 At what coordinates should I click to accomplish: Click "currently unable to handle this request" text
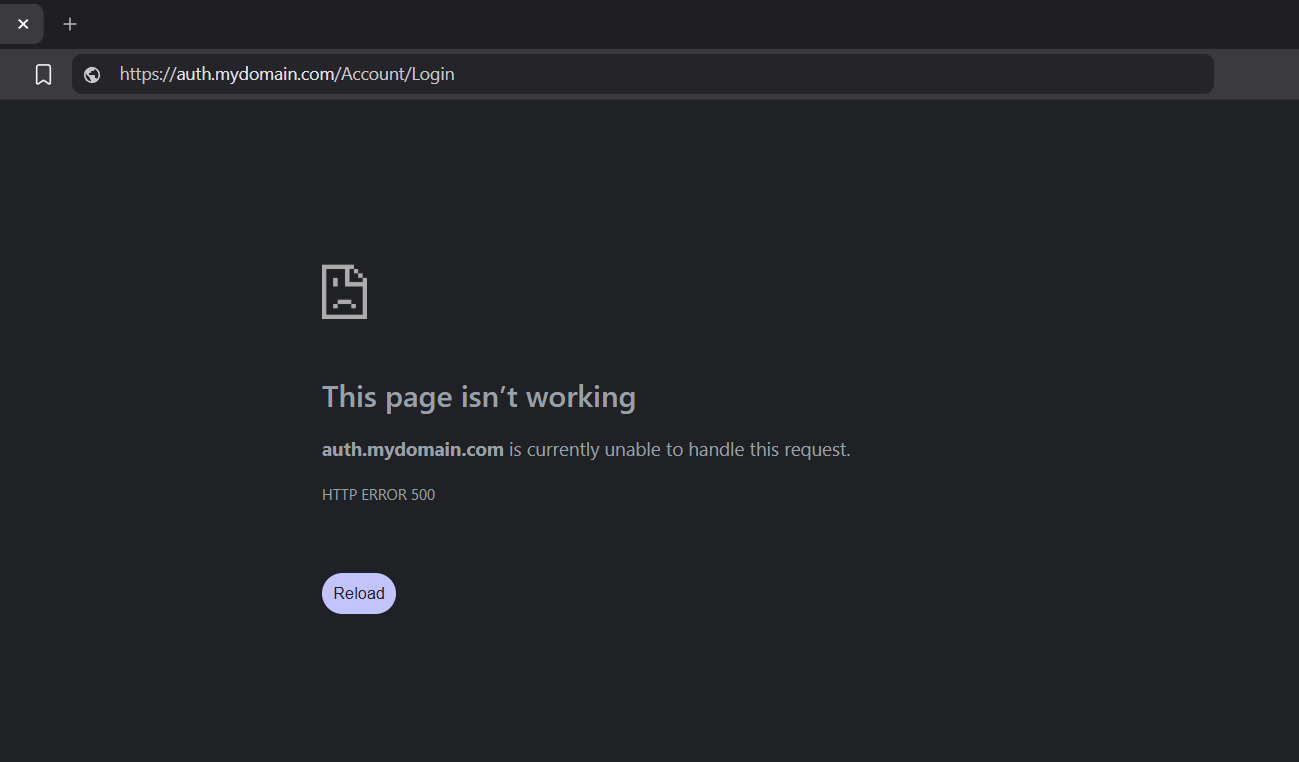(x=688, y=450)
